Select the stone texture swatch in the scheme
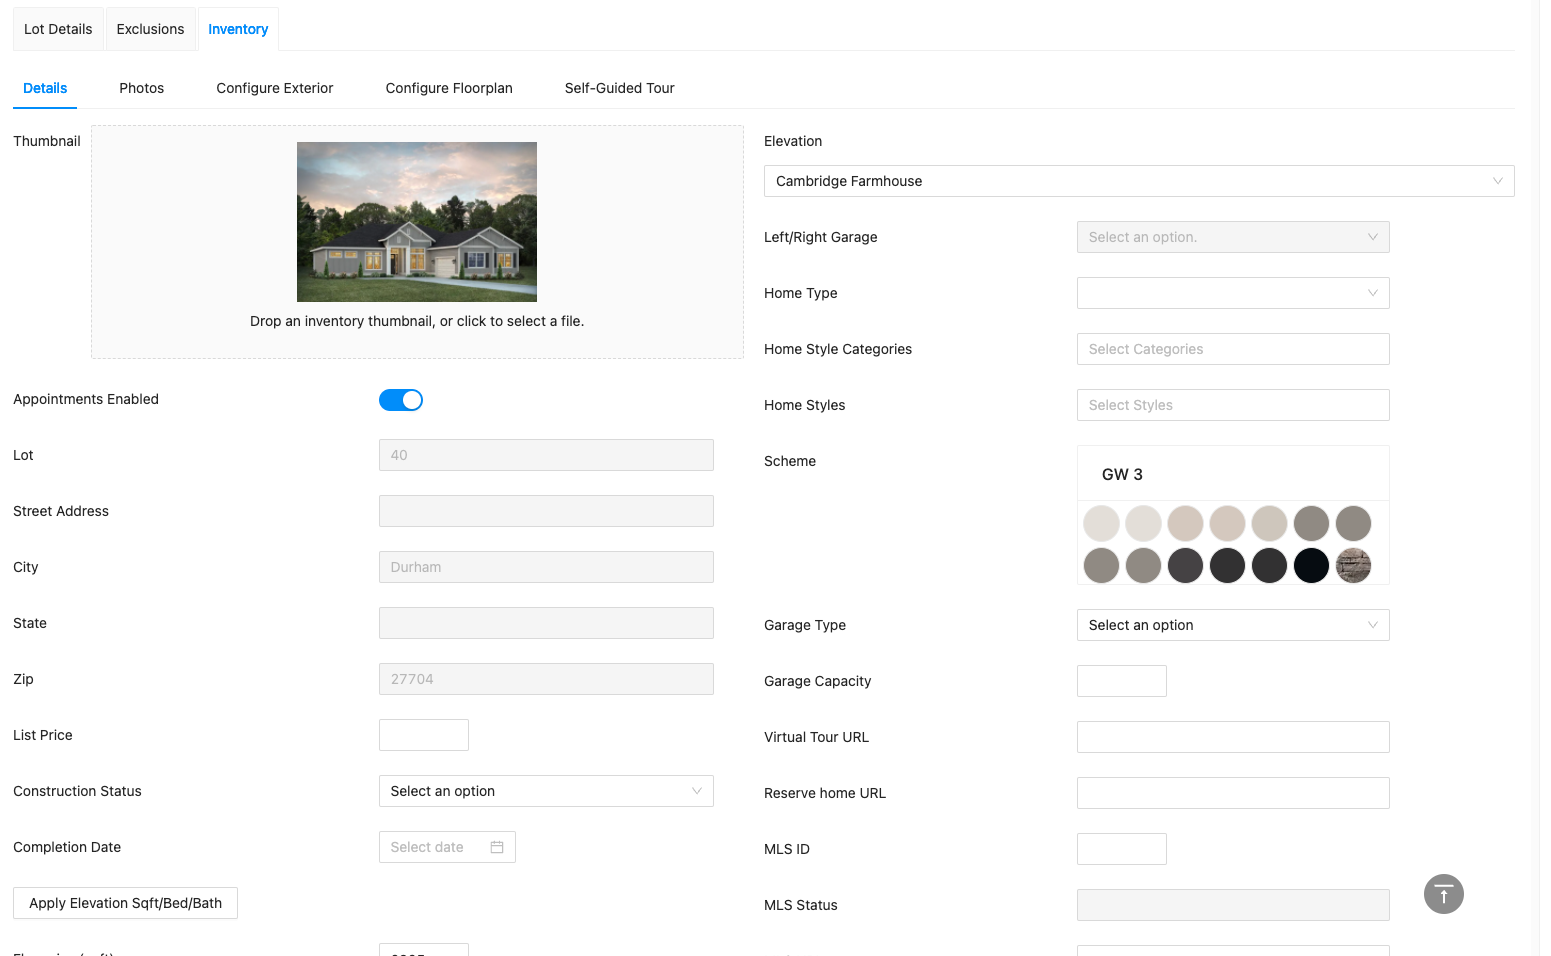The width and height of the screenshot is (1551, 956). pyautogui.click(x=1353, y=565)
